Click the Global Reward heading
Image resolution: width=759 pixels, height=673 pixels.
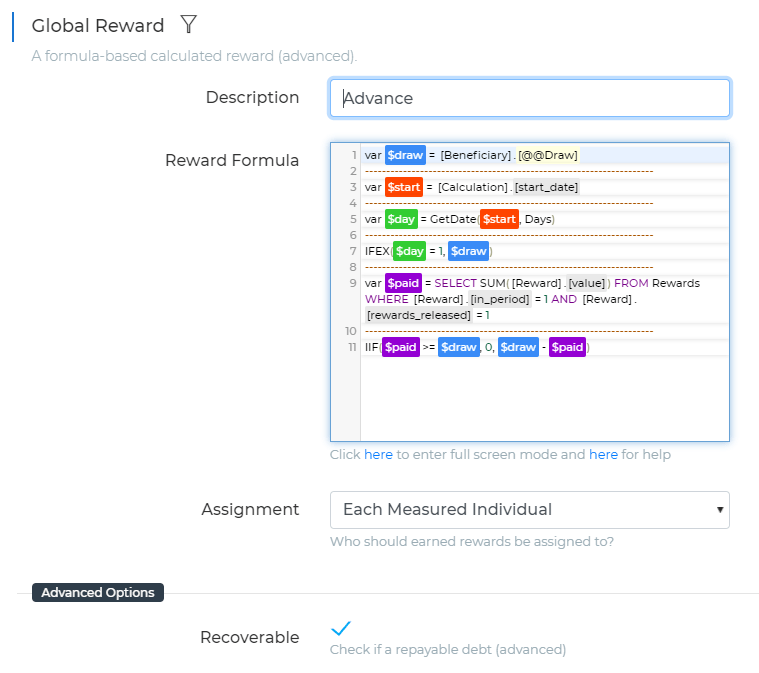98,25
